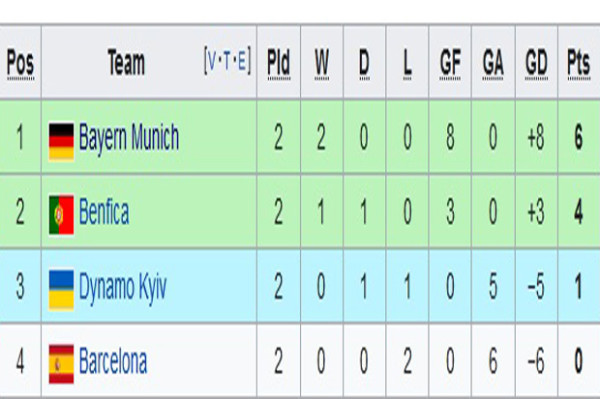Open the Benfica team link

[x=104, y=212]
